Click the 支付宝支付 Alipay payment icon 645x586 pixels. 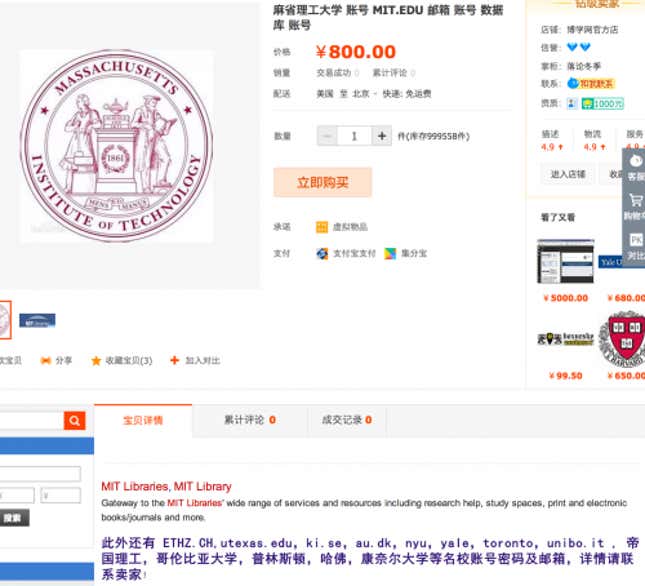click(322, 253)
